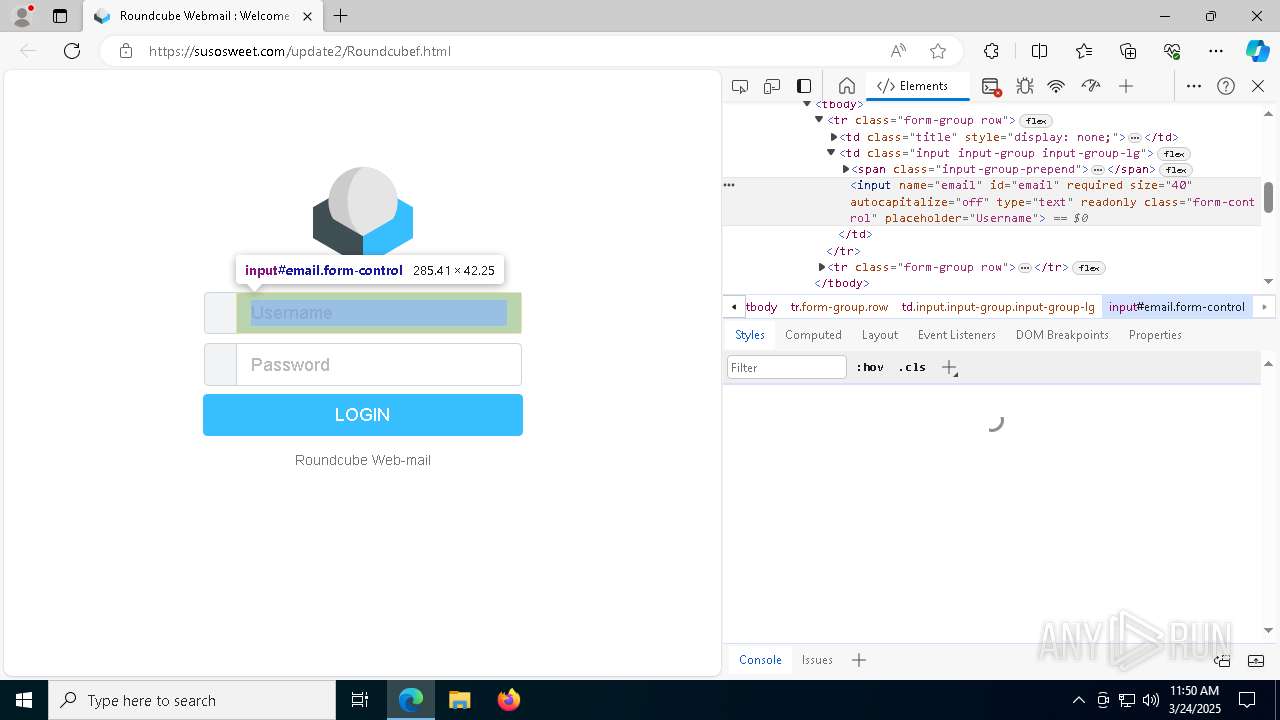Expand the td class title node
Image resolution: width=1280 pixels, height=720 pixels.
(834, 137)
